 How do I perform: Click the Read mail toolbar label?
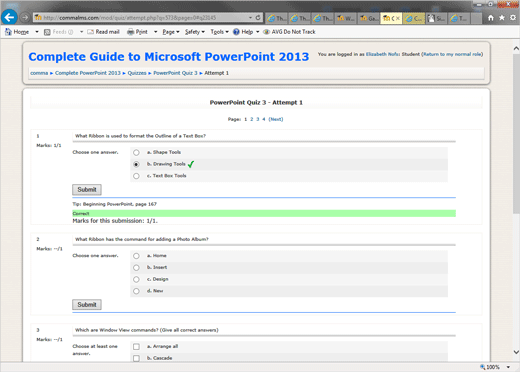(x=107, y=32)
